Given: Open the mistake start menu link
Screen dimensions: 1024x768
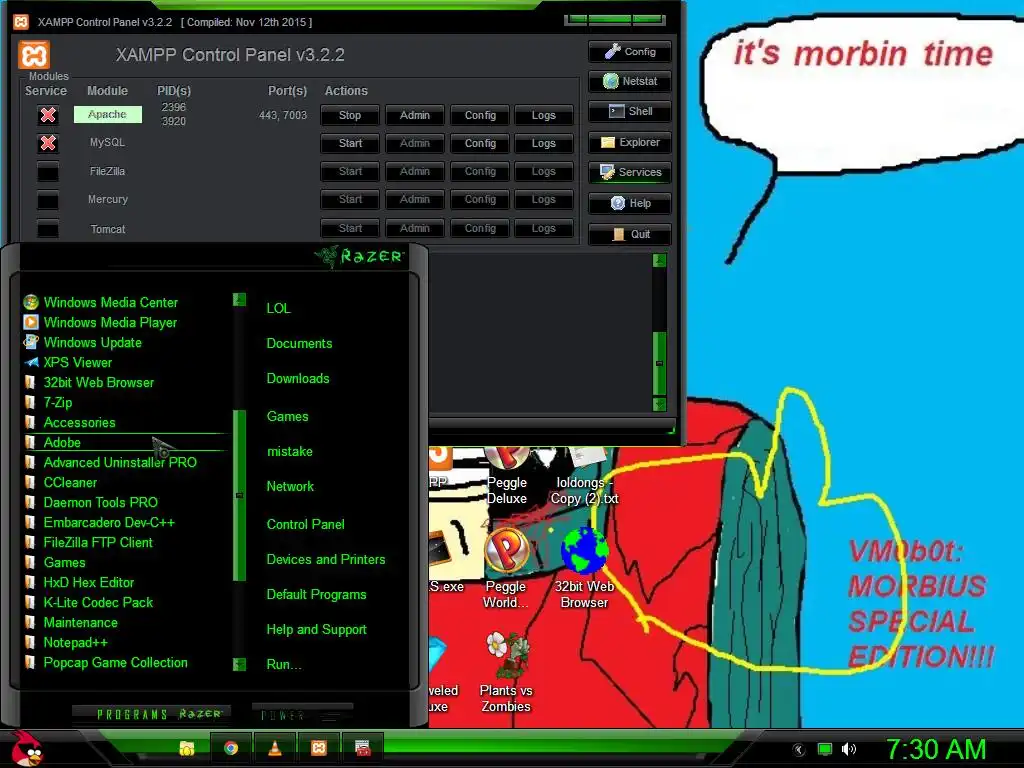Looking at the screenshot, I should point(289,452).
